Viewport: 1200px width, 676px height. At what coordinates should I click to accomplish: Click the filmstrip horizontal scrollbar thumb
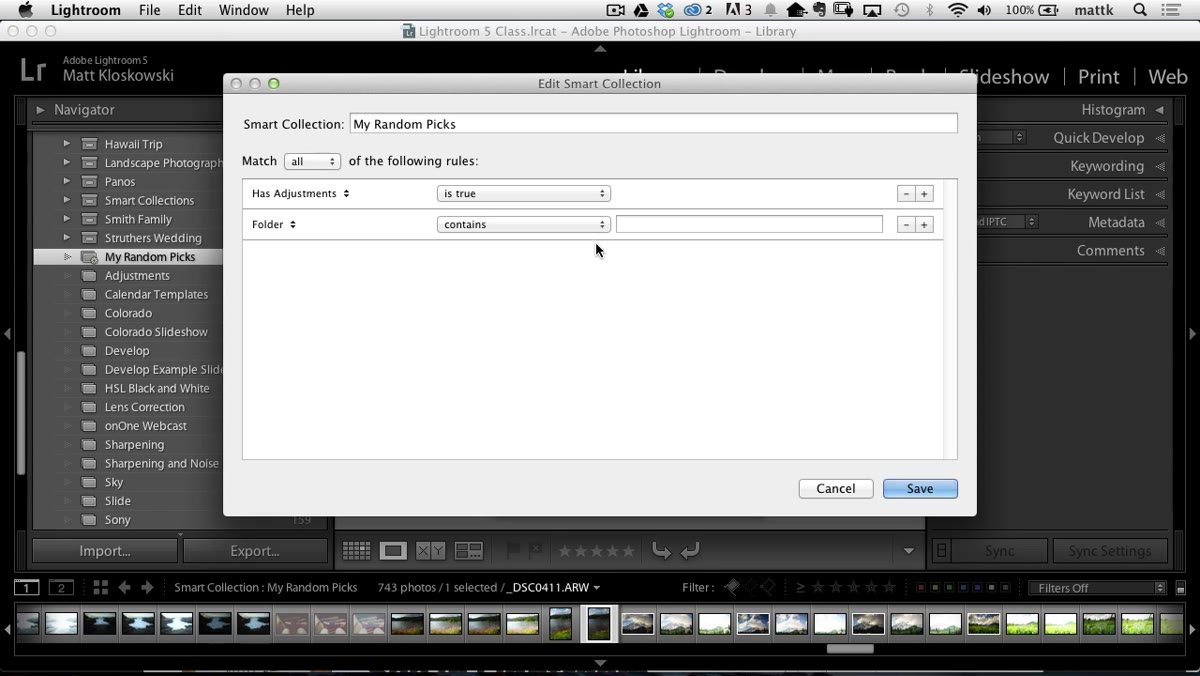pos(850,648)
